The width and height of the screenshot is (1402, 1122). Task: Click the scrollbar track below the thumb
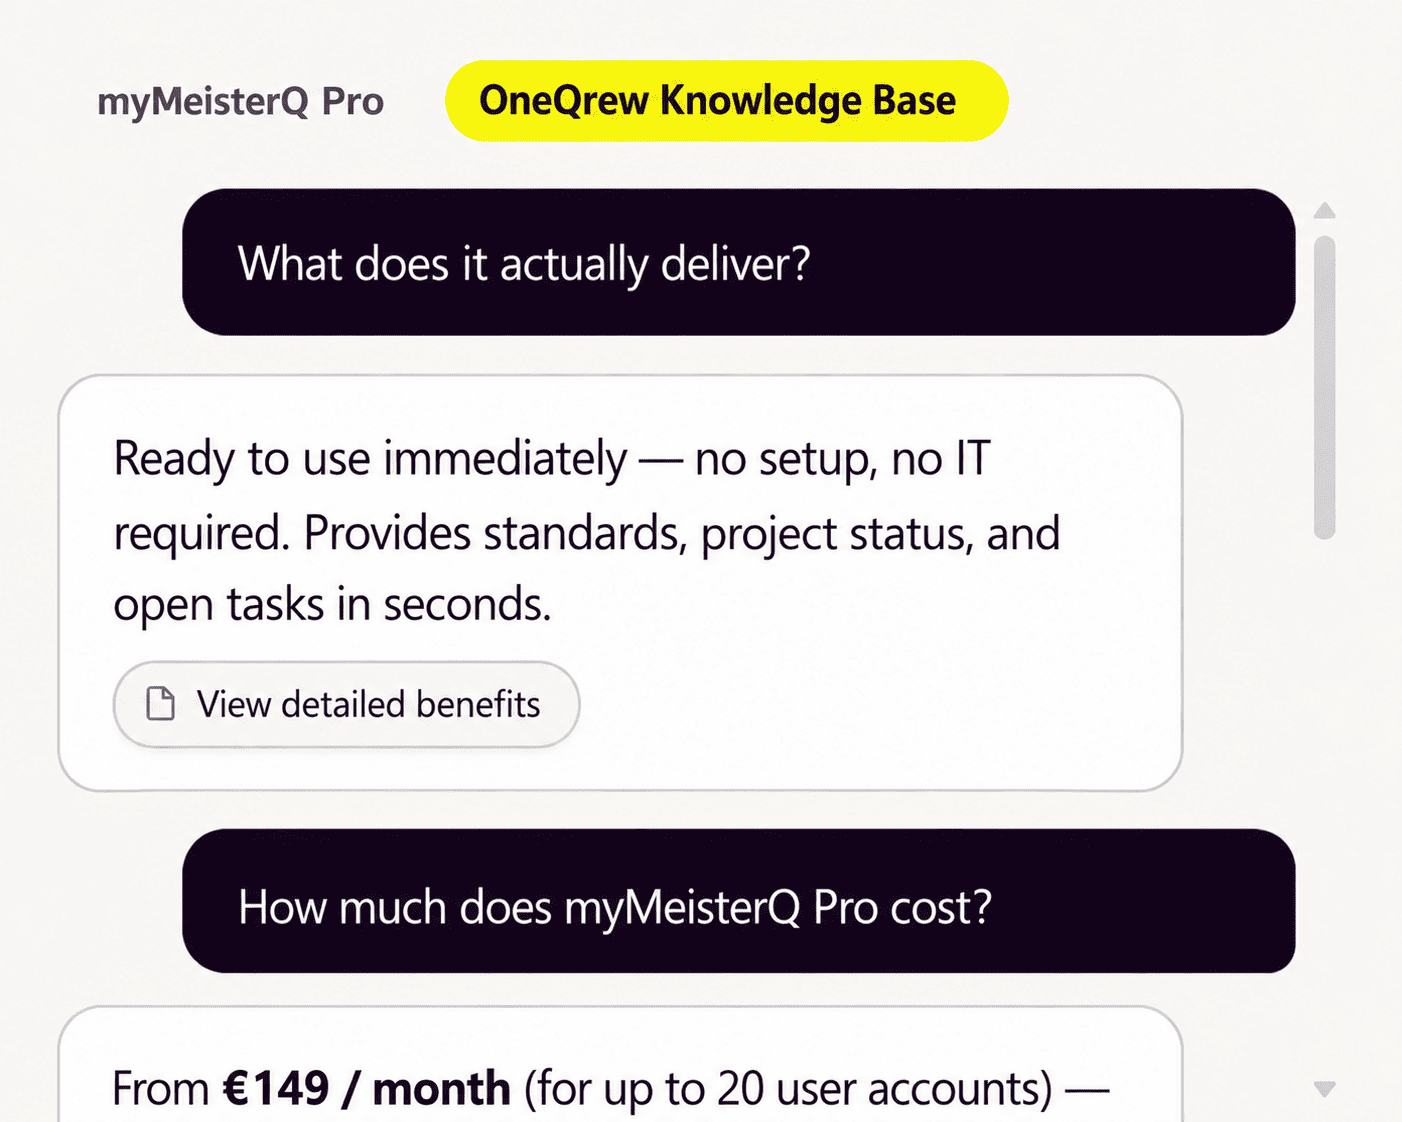[x=1325, y=800]
